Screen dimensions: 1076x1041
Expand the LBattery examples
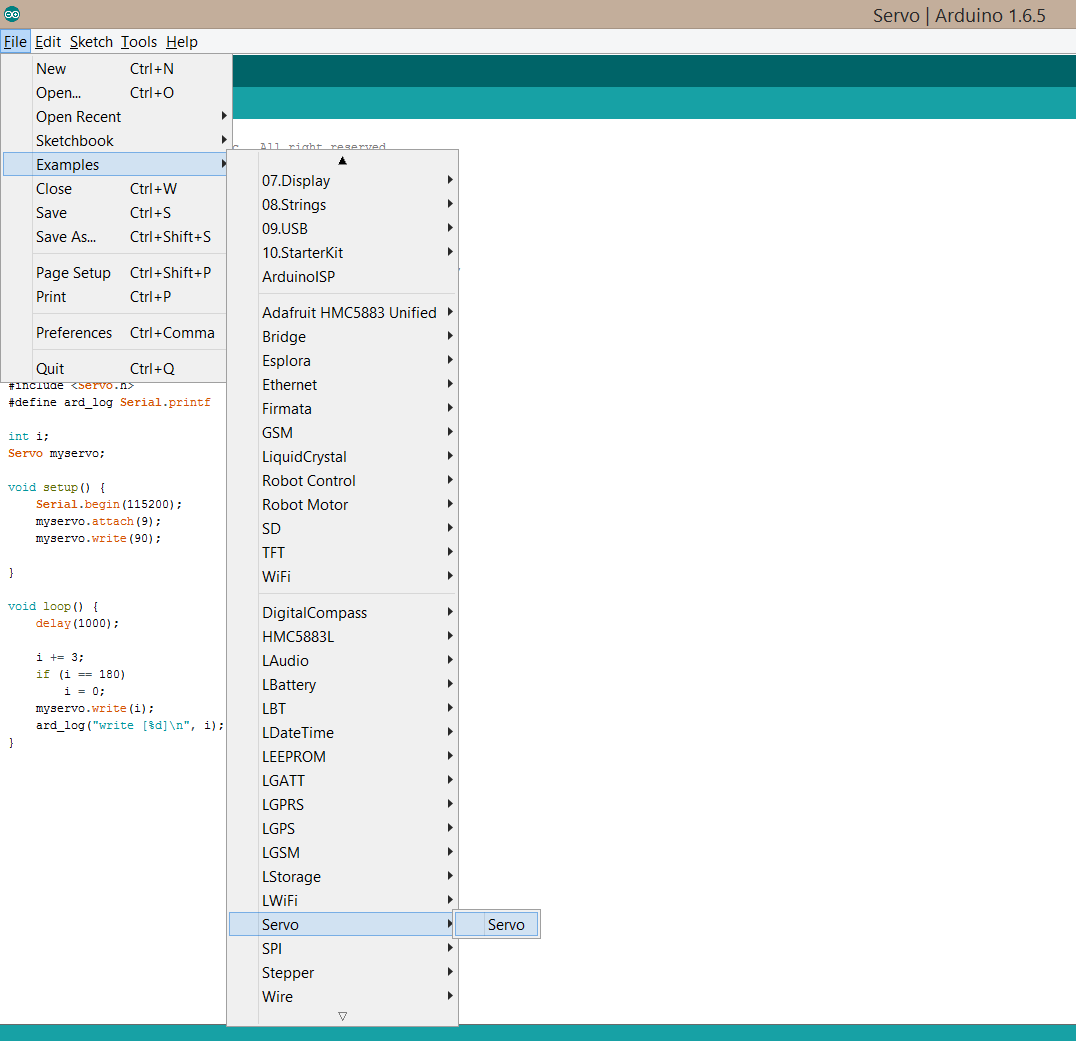[342, 685]
